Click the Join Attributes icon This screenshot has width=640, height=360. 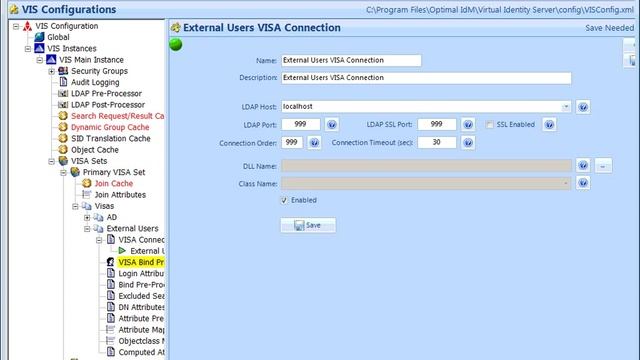pyautogui.click(x=87, y=195)
